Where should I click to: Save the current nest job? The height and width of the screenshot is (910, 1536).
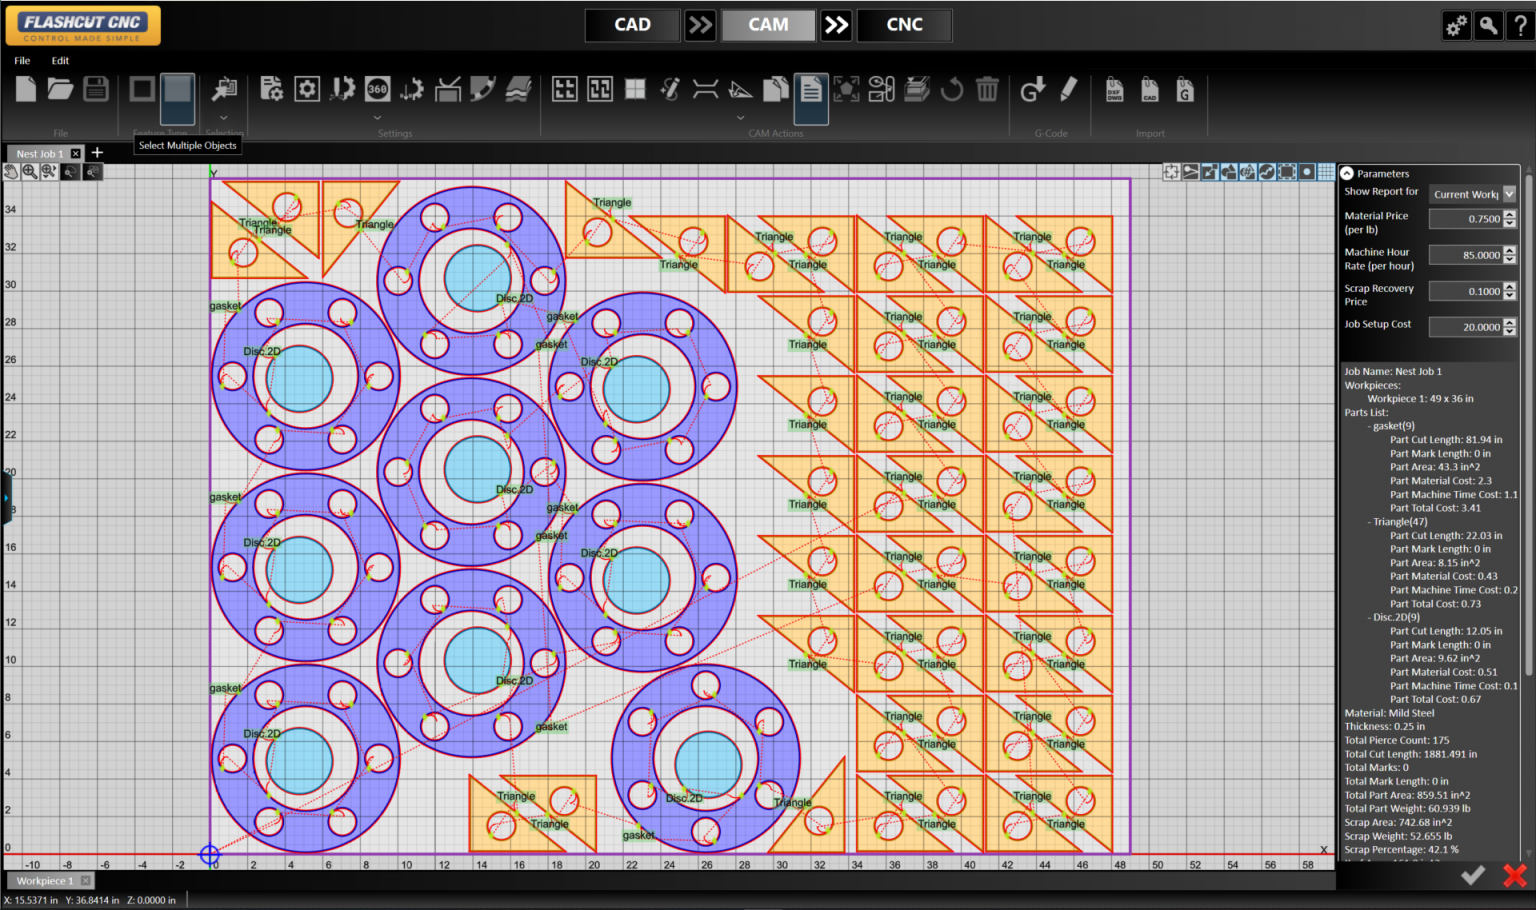coord(95,88)
